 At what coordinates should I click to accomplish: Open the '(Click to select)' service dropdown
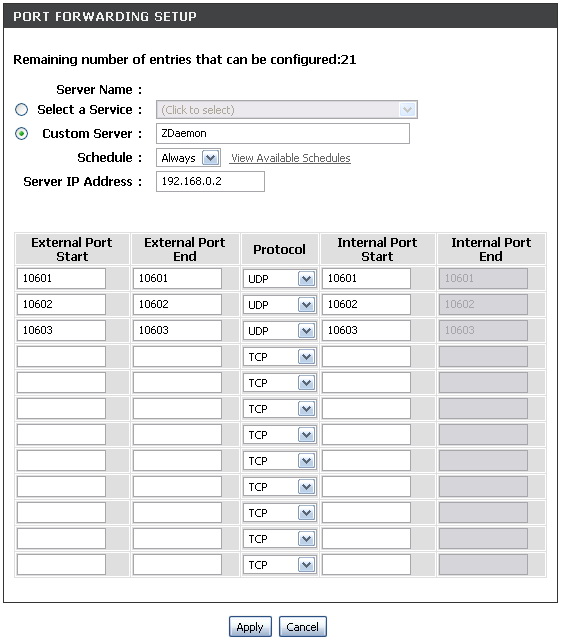click(x=287, y=110)
